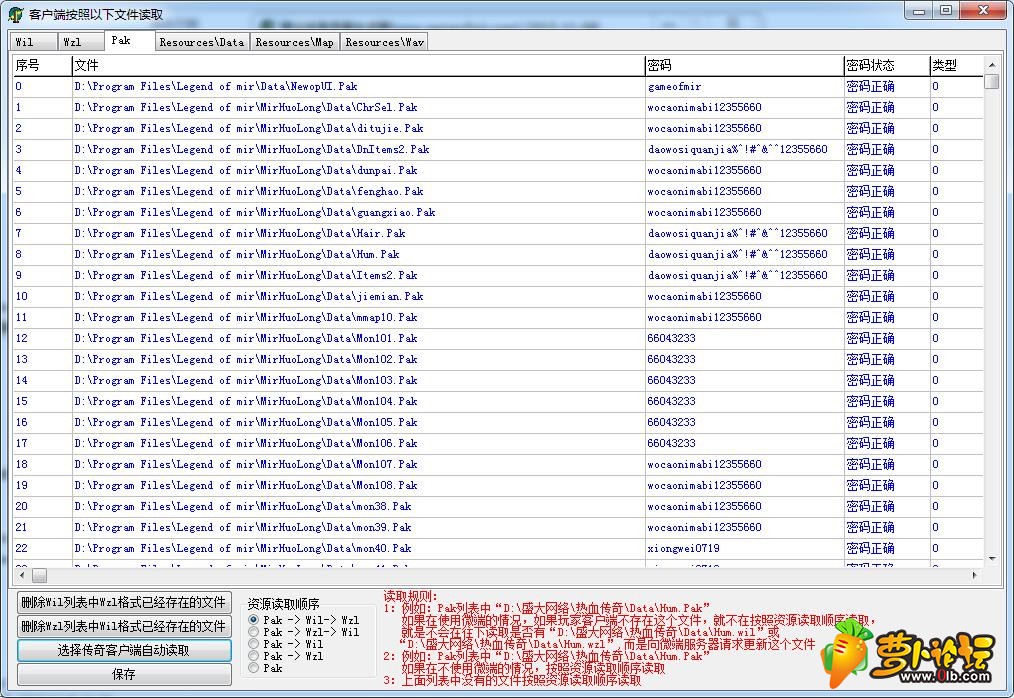
Task: Click the 密码 column header
Action: [x=744, y=65]
